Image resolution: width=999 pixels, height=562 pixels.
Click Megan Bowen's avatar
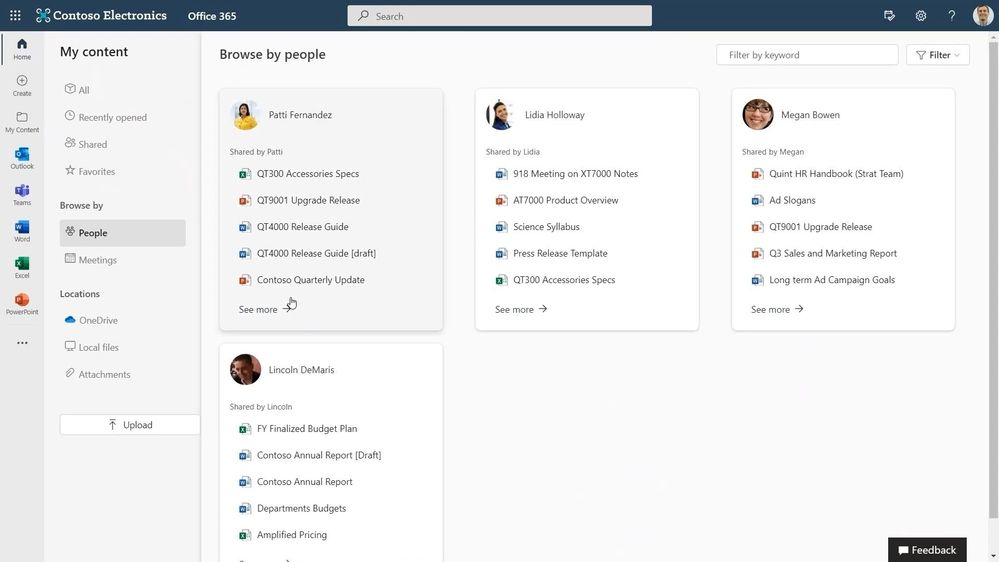tap(758, 115)
